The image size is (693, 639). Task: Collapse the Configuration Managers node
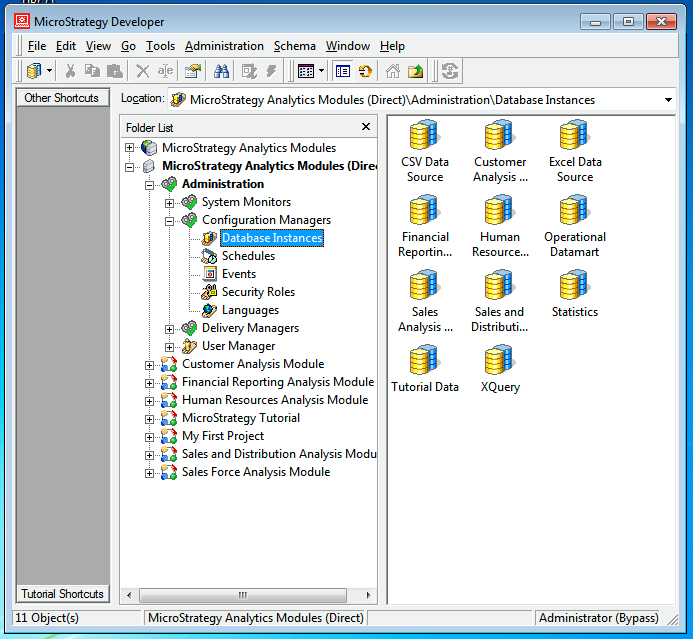[x=170, y=220]
